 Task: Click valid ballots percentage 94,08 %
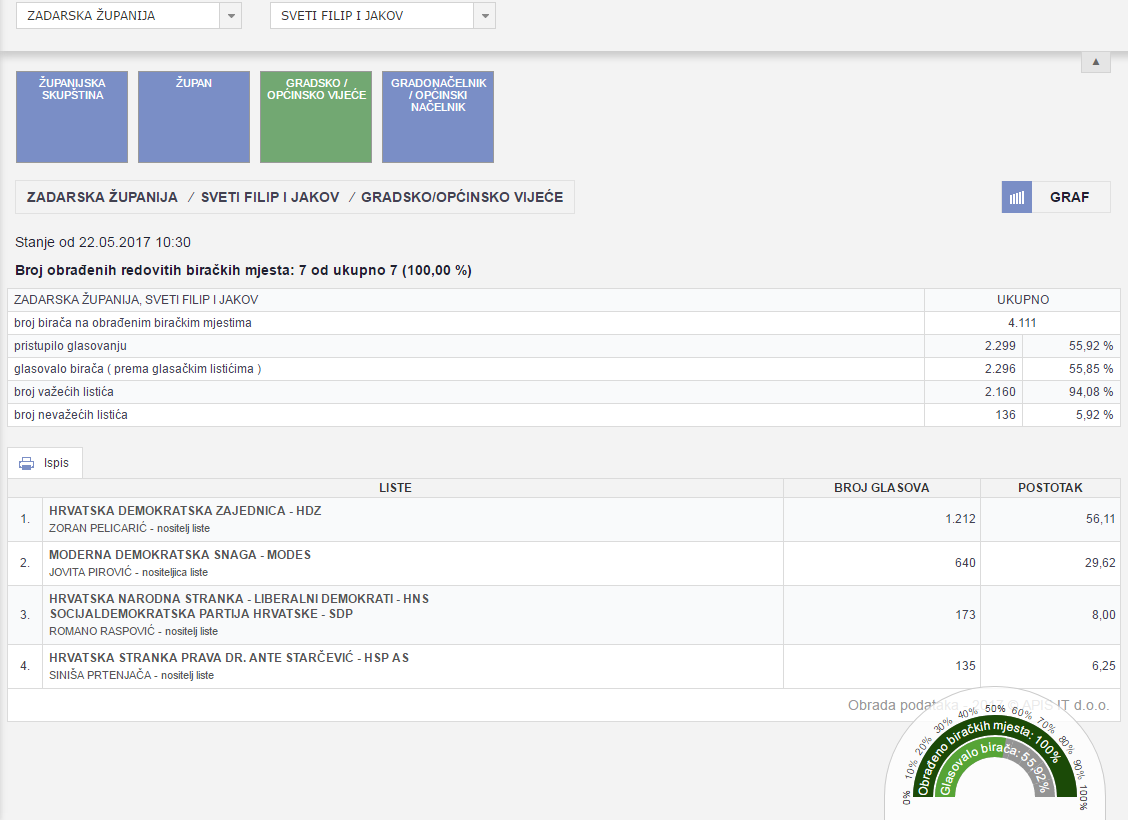(1091, 392)
